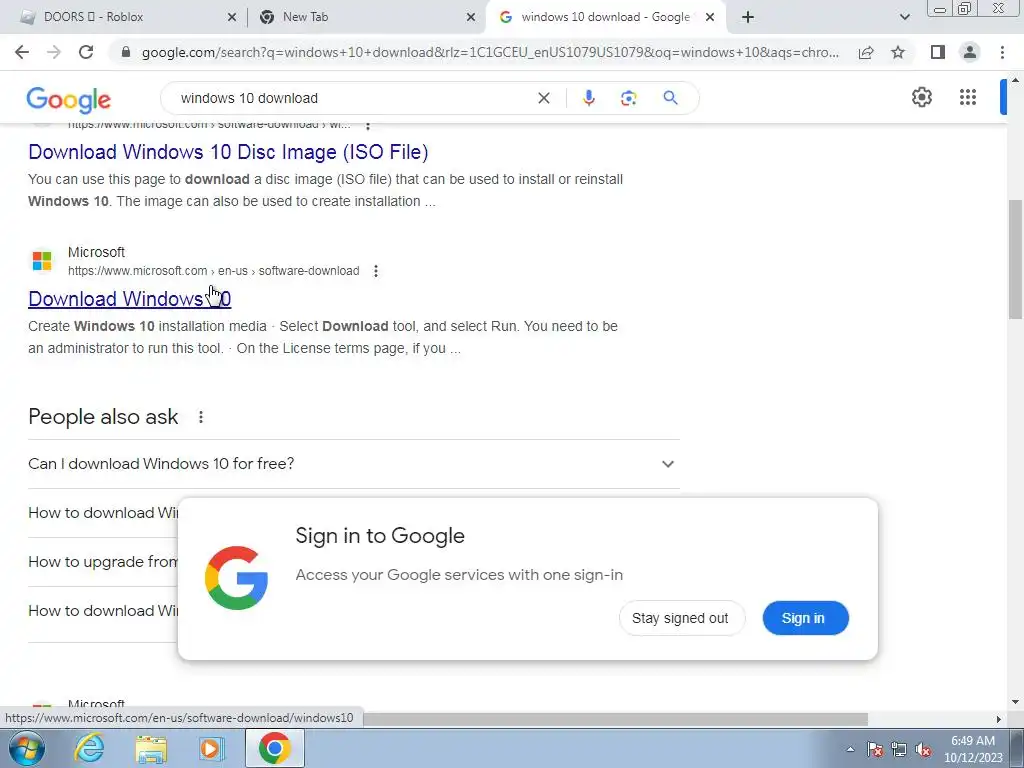The image size is (1024, 768).
Task: Open Download Windows 10 Disc Image link
Action: pos(228,152)
